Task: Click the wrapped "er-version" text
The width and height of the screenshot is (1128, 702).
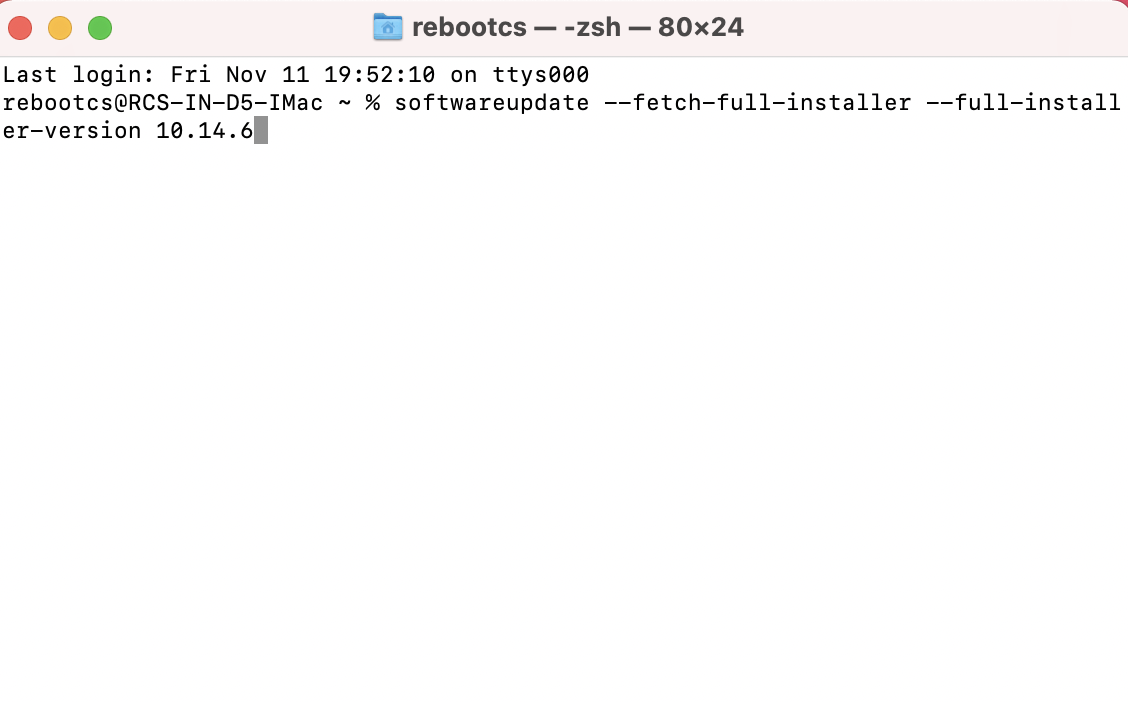Action: click(x=72, y=131)
